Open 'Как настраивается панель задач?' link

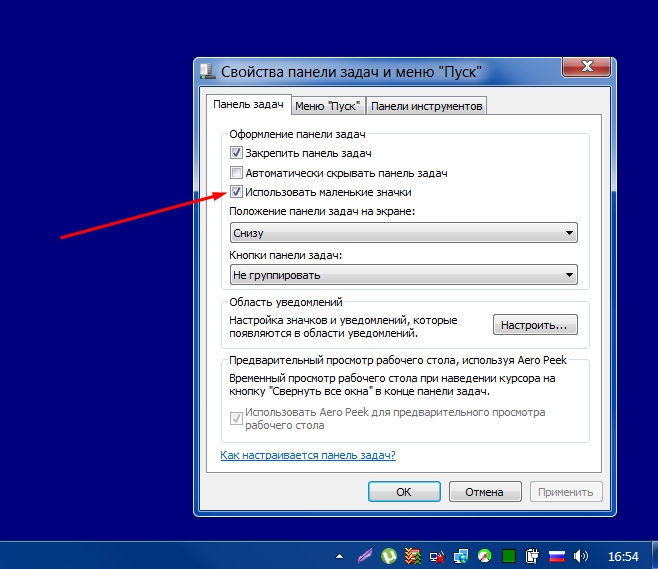click(x=308, y=455)
